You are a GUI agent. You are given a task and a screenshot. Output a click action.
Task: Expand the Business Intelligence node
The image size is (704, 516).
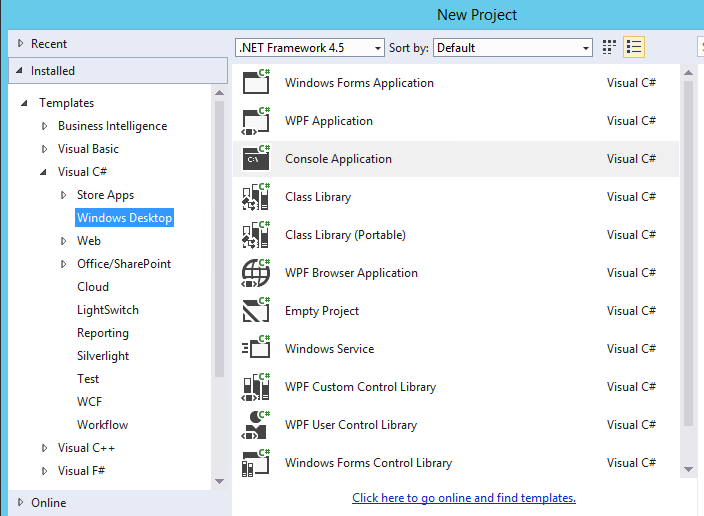44,126
